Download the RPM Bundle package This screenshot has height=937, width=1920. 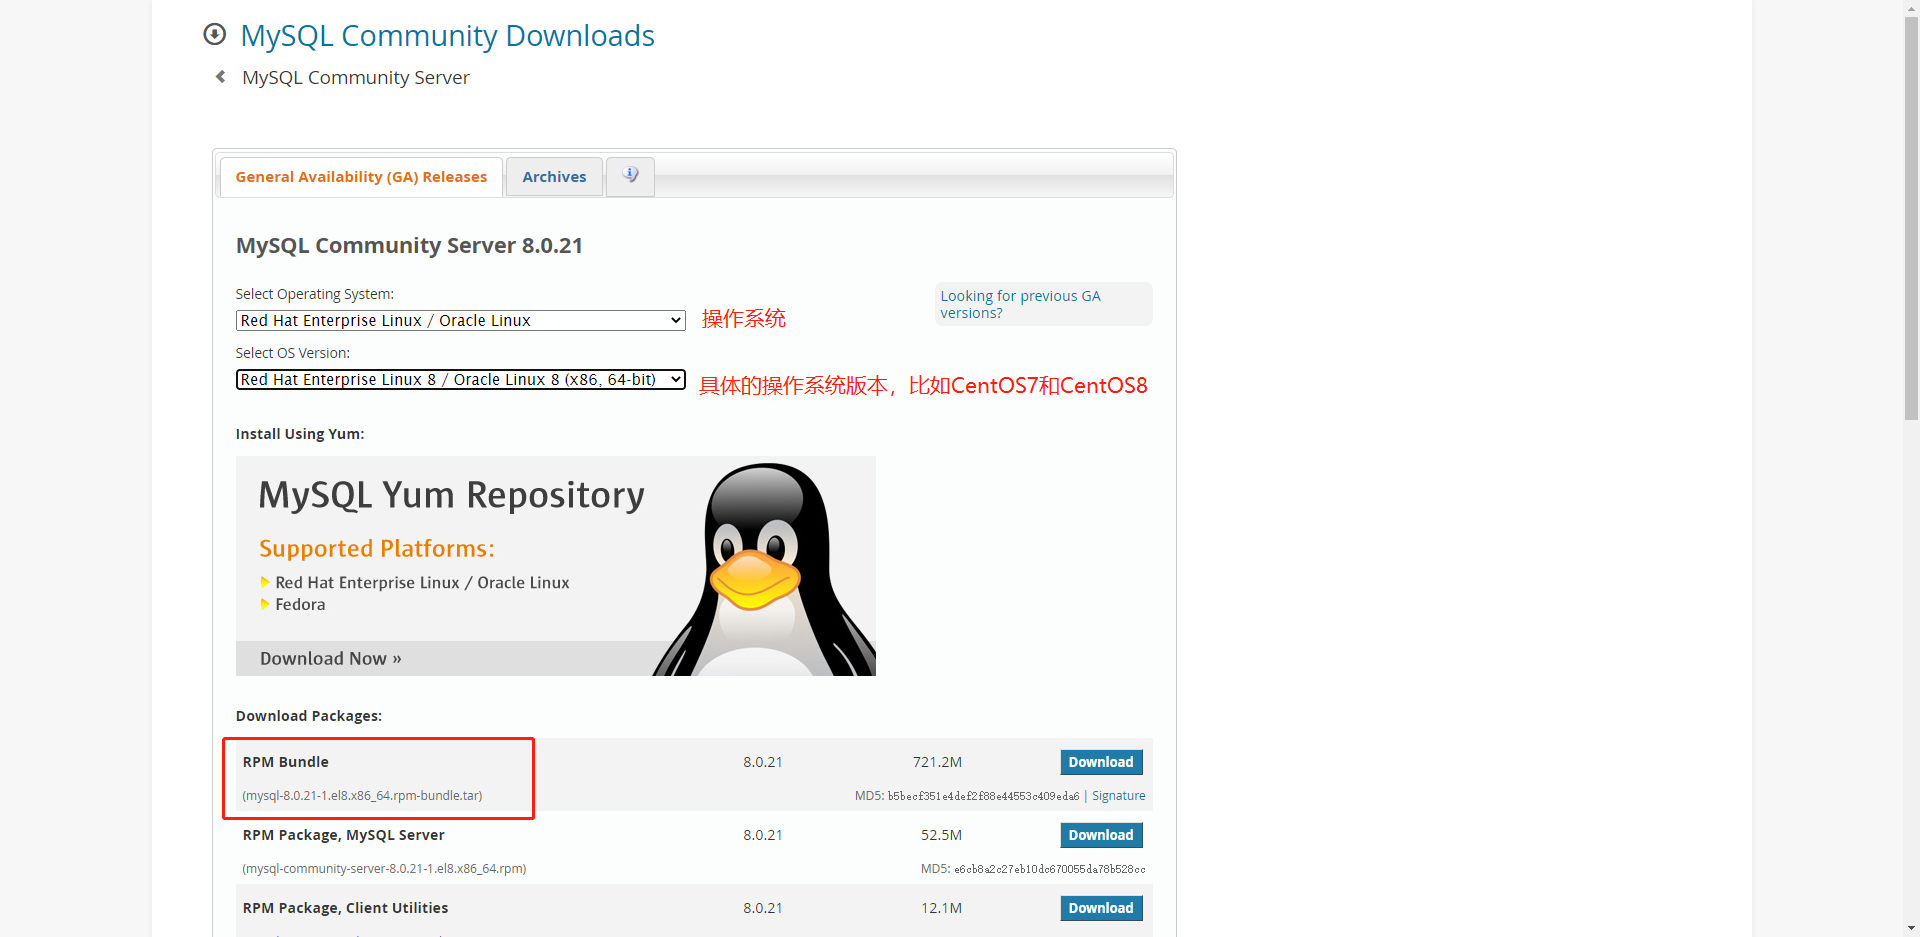1101,762
